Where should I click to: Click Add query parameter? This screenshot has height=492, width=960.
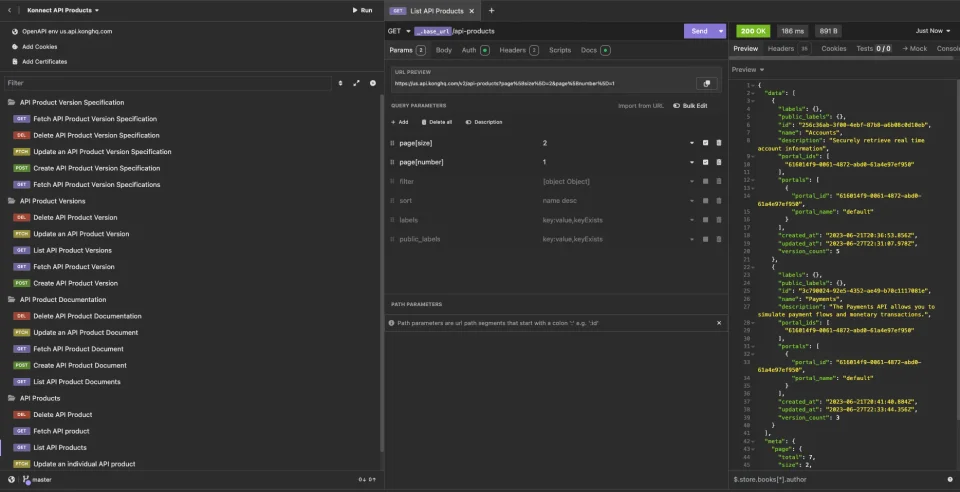click(x=399, y=122)
